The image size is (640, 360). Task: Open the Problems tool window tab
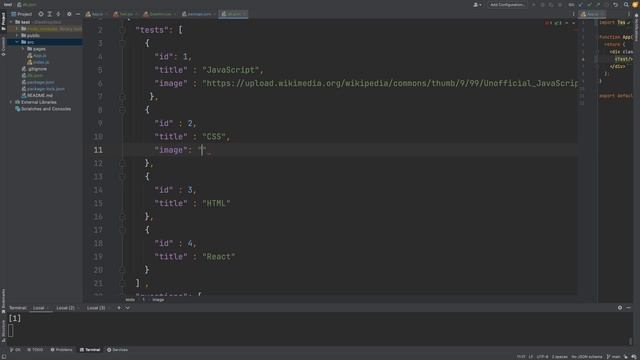click(x=61, y=350)
